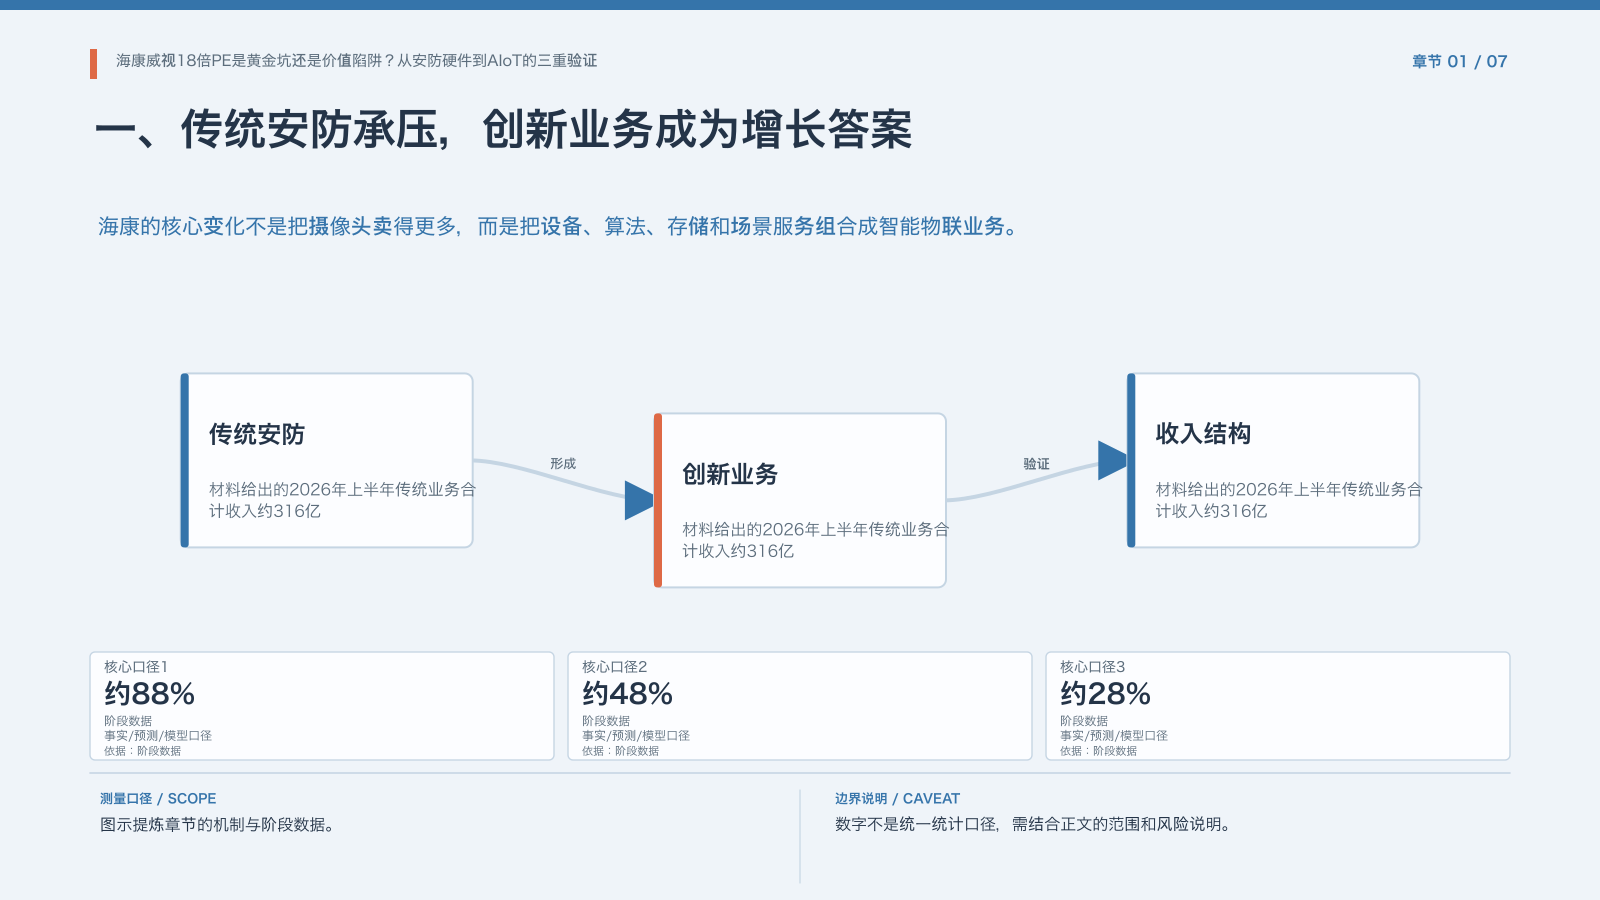This screenshot has height=900, width=1600.
Task: Select the caveat text 数字不是统一统计口径
Action: pos(916,825)
